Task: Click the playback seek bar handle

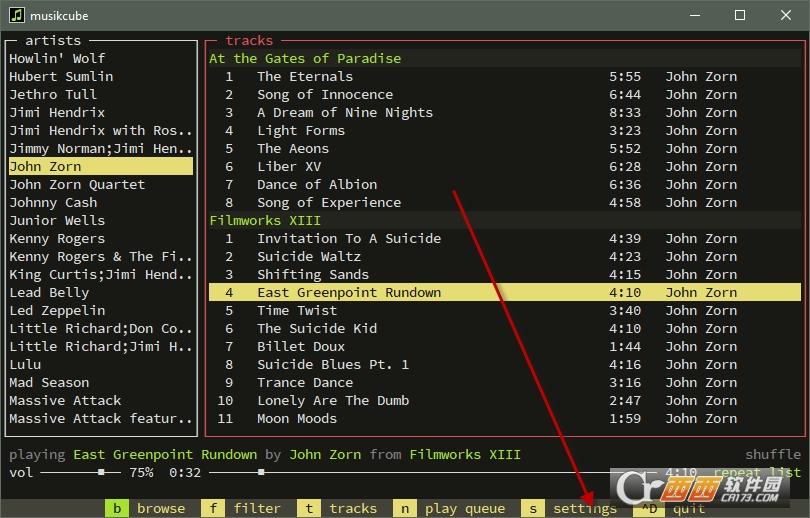Action: click(x=261, y=472)
